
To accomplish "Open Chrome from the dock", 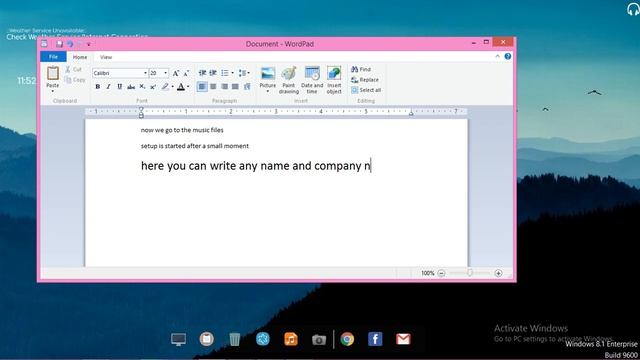I will pyautogui.click(x=347, y=339).
